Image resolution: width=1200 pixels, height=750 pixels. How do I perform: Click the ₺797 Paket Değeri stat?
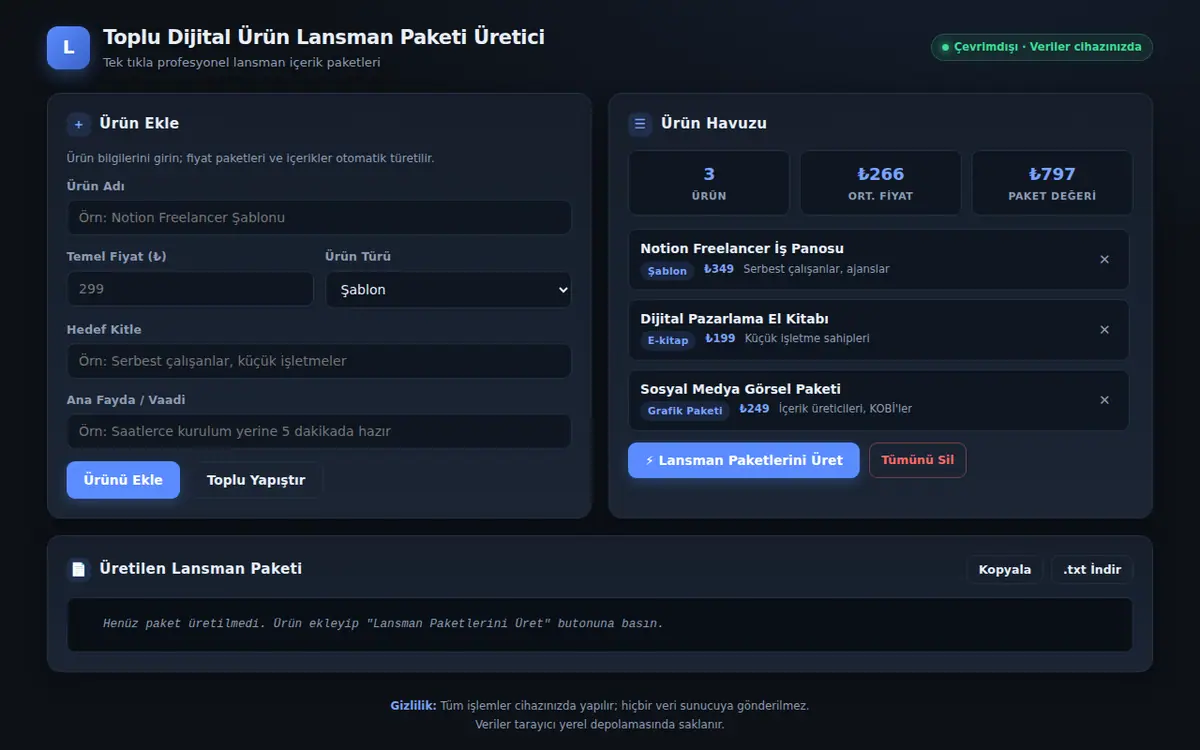coord(1052,183)
